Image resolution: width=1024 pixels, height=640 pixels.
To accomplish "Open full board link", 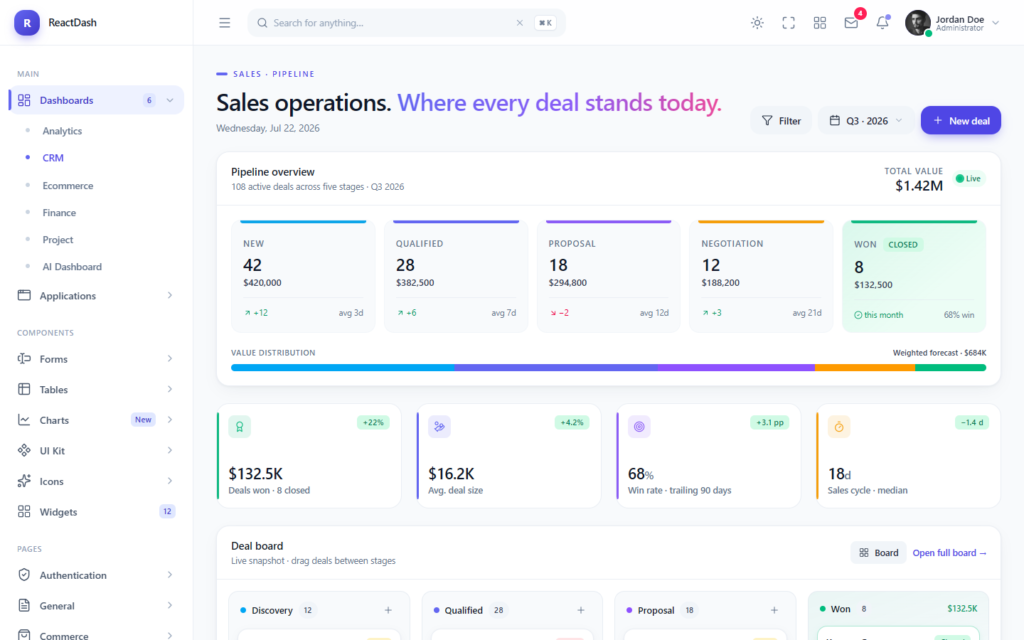I will click(x=949, y=552).
